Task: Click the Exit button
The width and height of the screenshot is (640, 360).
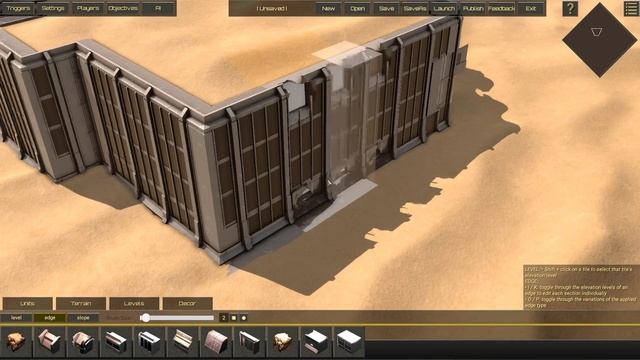Action: (x=531, y=8)
